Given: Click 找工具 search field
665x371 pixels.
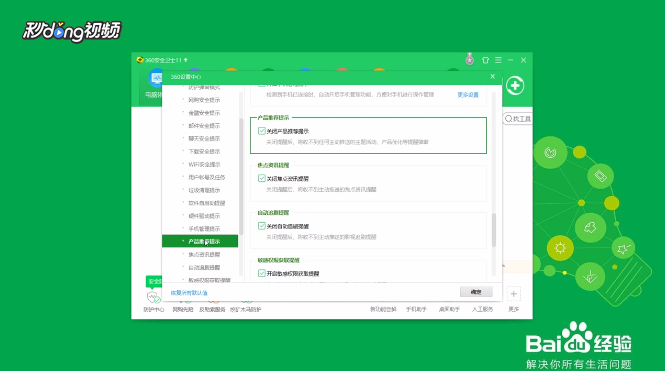Looking at the screenshot, I should tap(517, 119).
